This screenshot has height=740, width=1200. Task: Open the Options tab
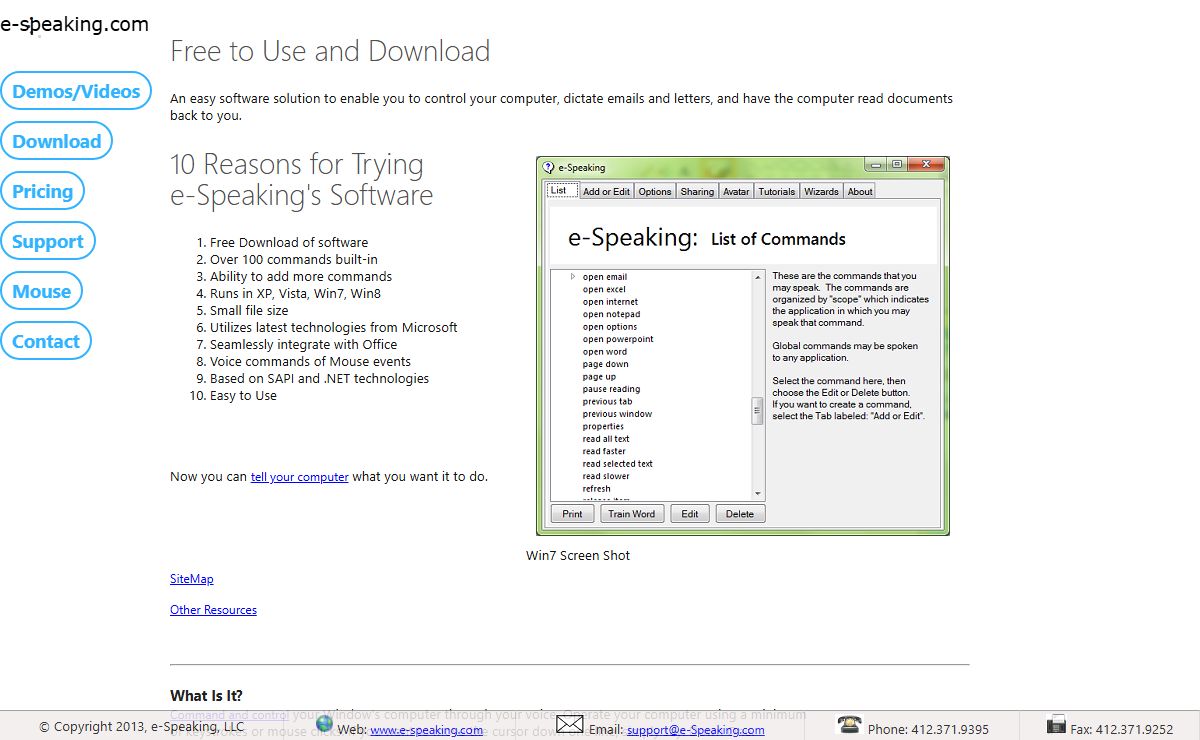655,191
